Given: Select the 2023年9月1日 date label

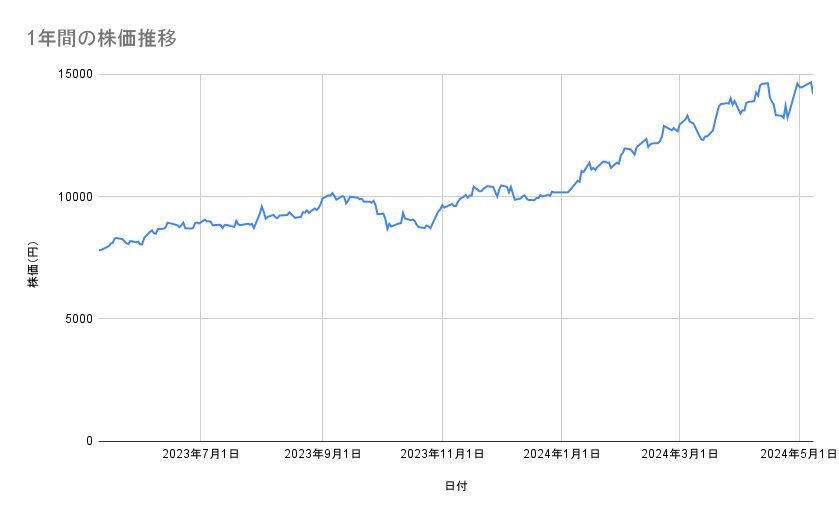Looking at the screenshot, I should pyautogui.click(x=322, y=455).
